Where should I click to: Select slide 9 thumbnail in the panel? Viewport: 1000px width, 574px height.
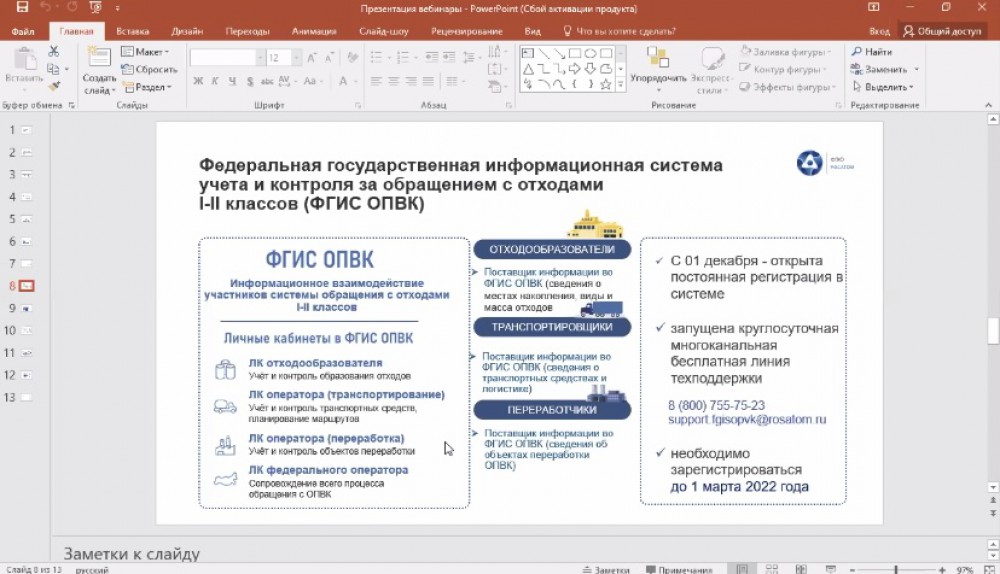(x=26, y=308)
